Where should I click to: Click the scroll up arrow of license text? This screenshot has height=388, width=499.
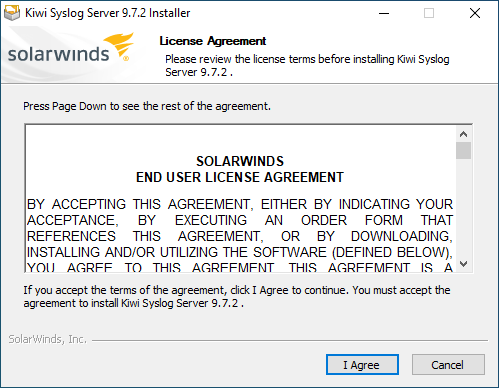tap(463, 134)
